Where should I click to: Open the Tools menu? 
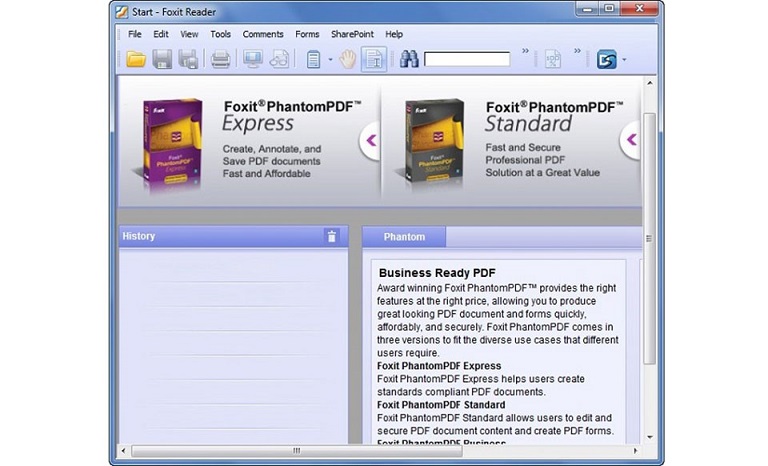tap(220, 34)
